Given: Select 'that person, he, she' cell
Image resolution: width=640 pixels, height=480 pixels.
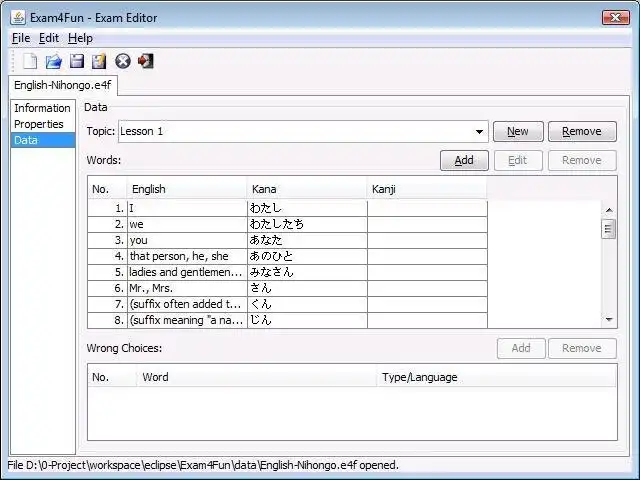Looking at the screenshot, I should [187, 256].
